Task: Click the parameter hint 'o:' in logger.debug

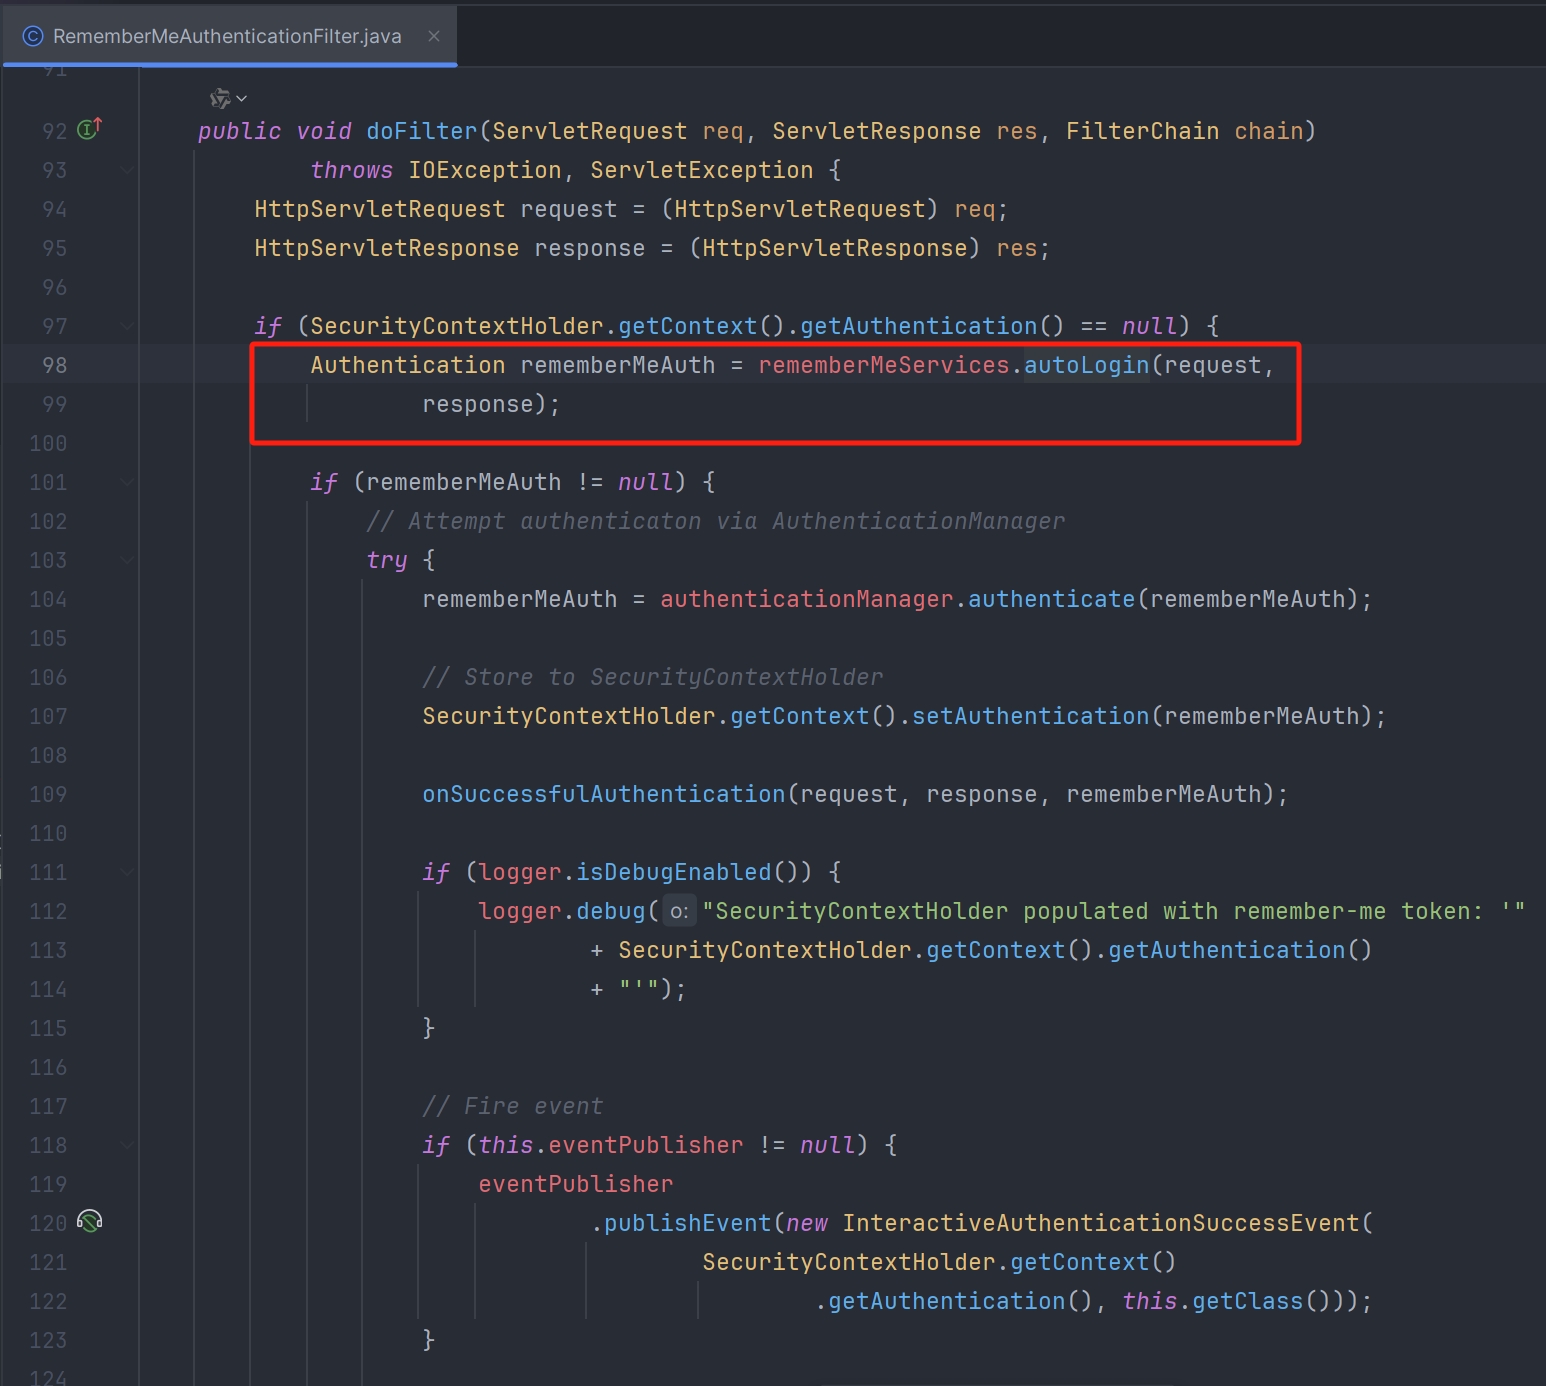Action: (679, 912)
